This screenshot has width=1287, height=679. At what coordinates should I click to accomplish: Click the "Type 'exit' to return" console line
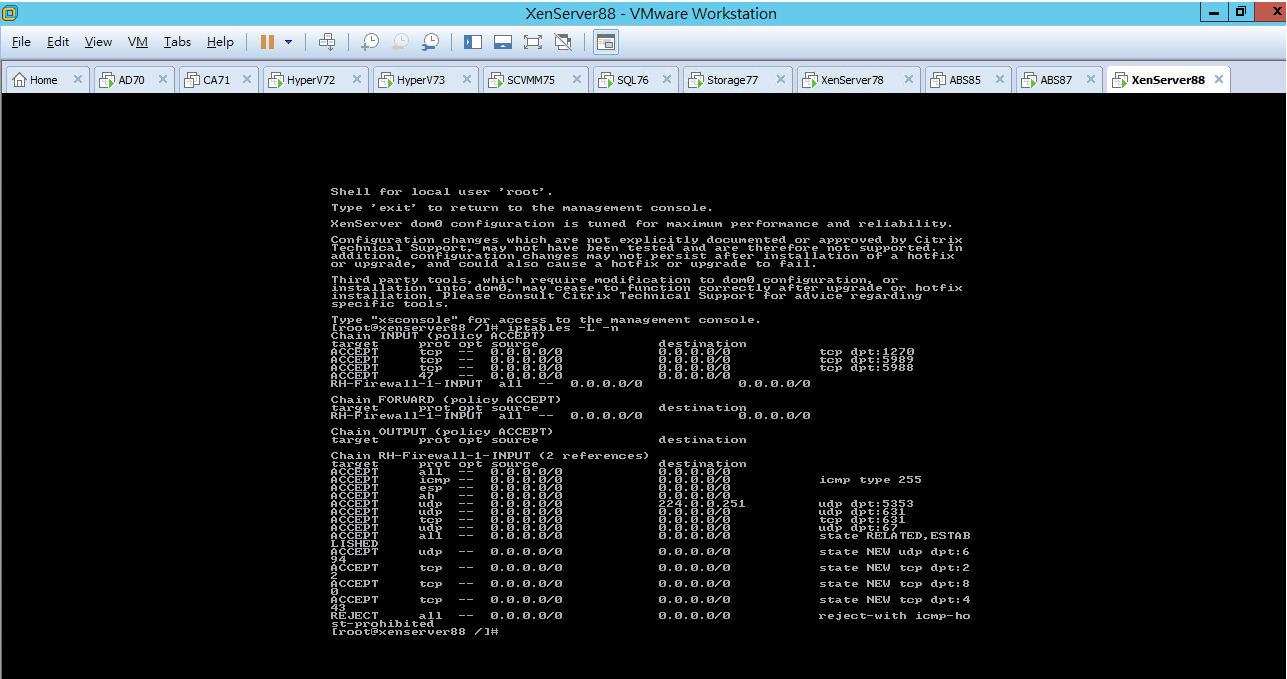pyautogui.click(x=522, y=208)
